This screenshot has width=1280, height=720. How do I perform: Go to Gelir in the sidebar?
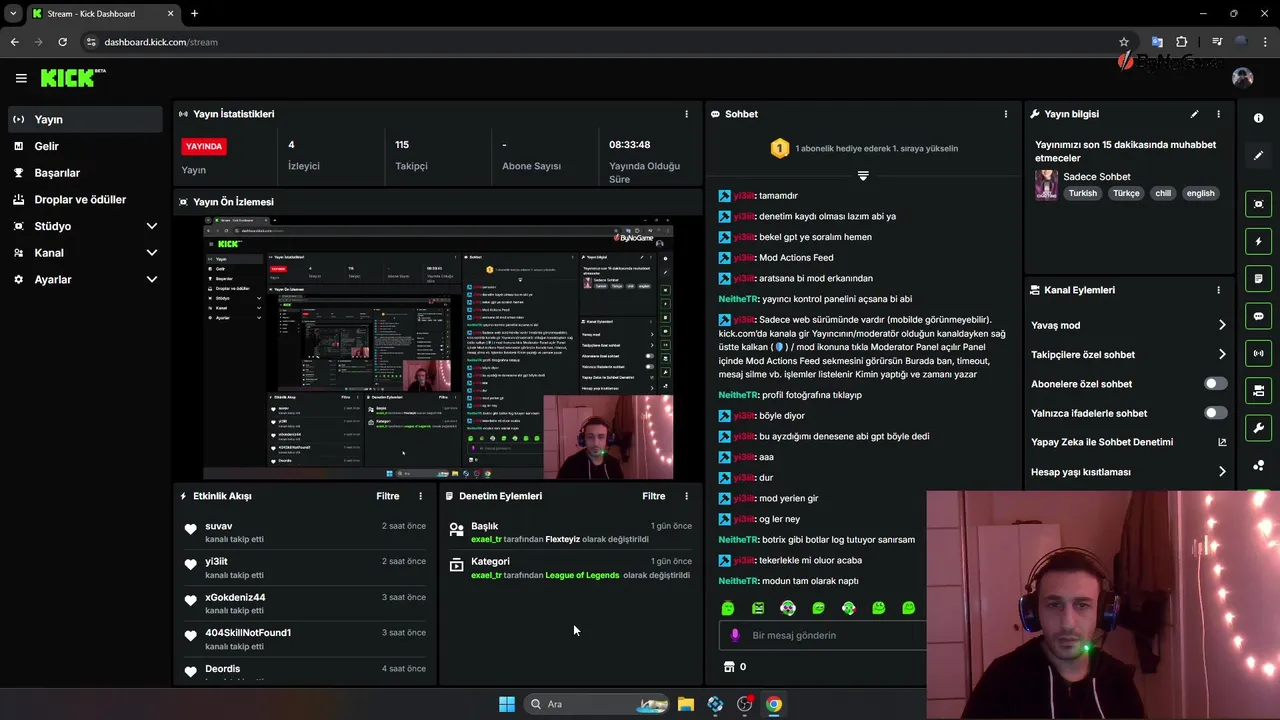point(84,146)
